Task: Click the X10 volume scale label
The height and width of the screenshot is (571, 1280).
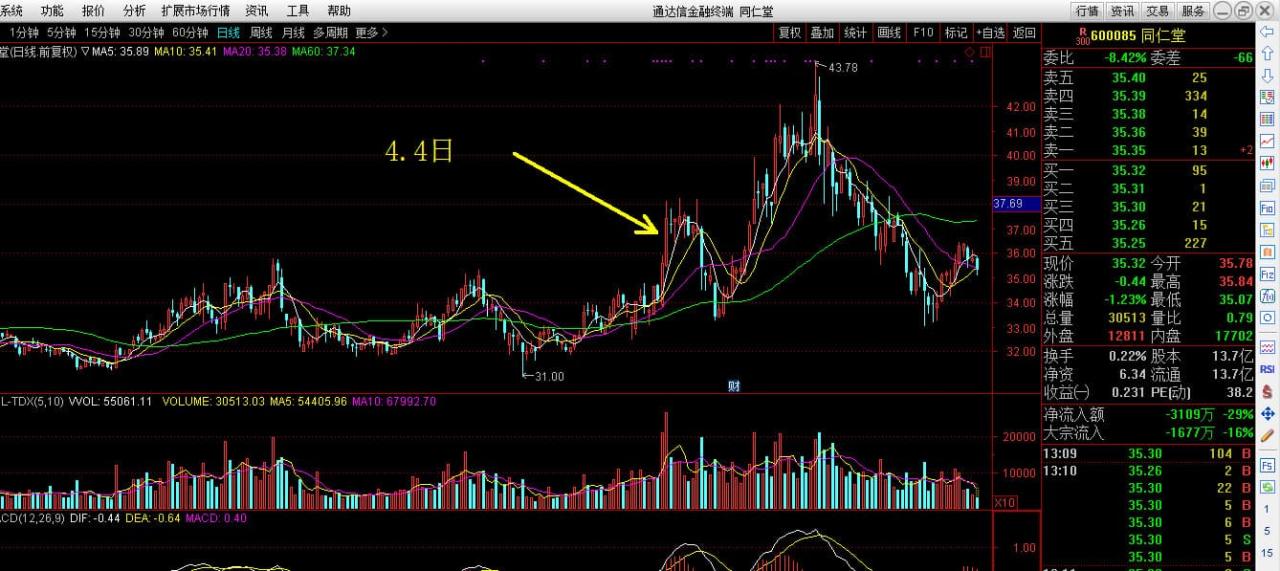Action: click(1004, 502)
